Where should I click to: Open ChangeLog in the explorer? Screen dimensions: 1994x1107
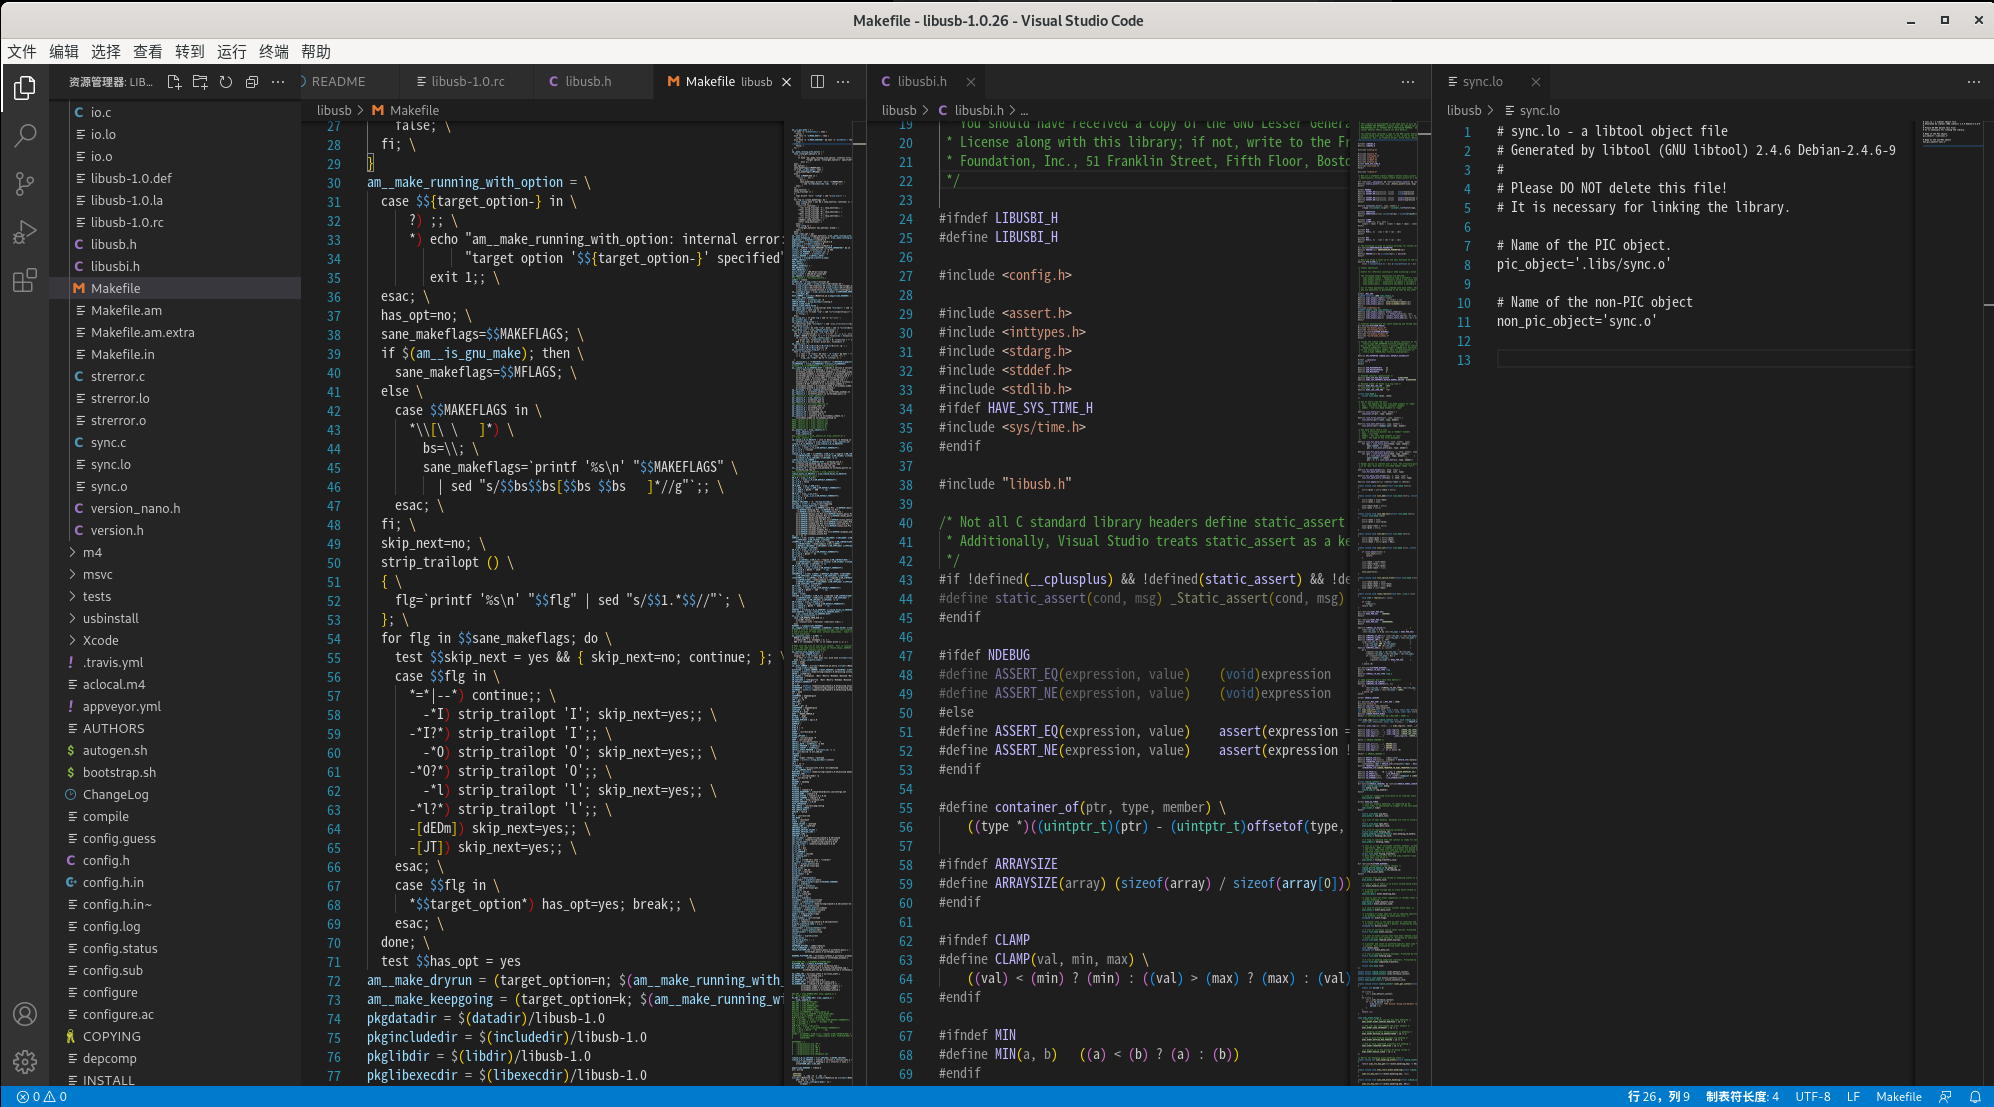click(x=175, y=795)
